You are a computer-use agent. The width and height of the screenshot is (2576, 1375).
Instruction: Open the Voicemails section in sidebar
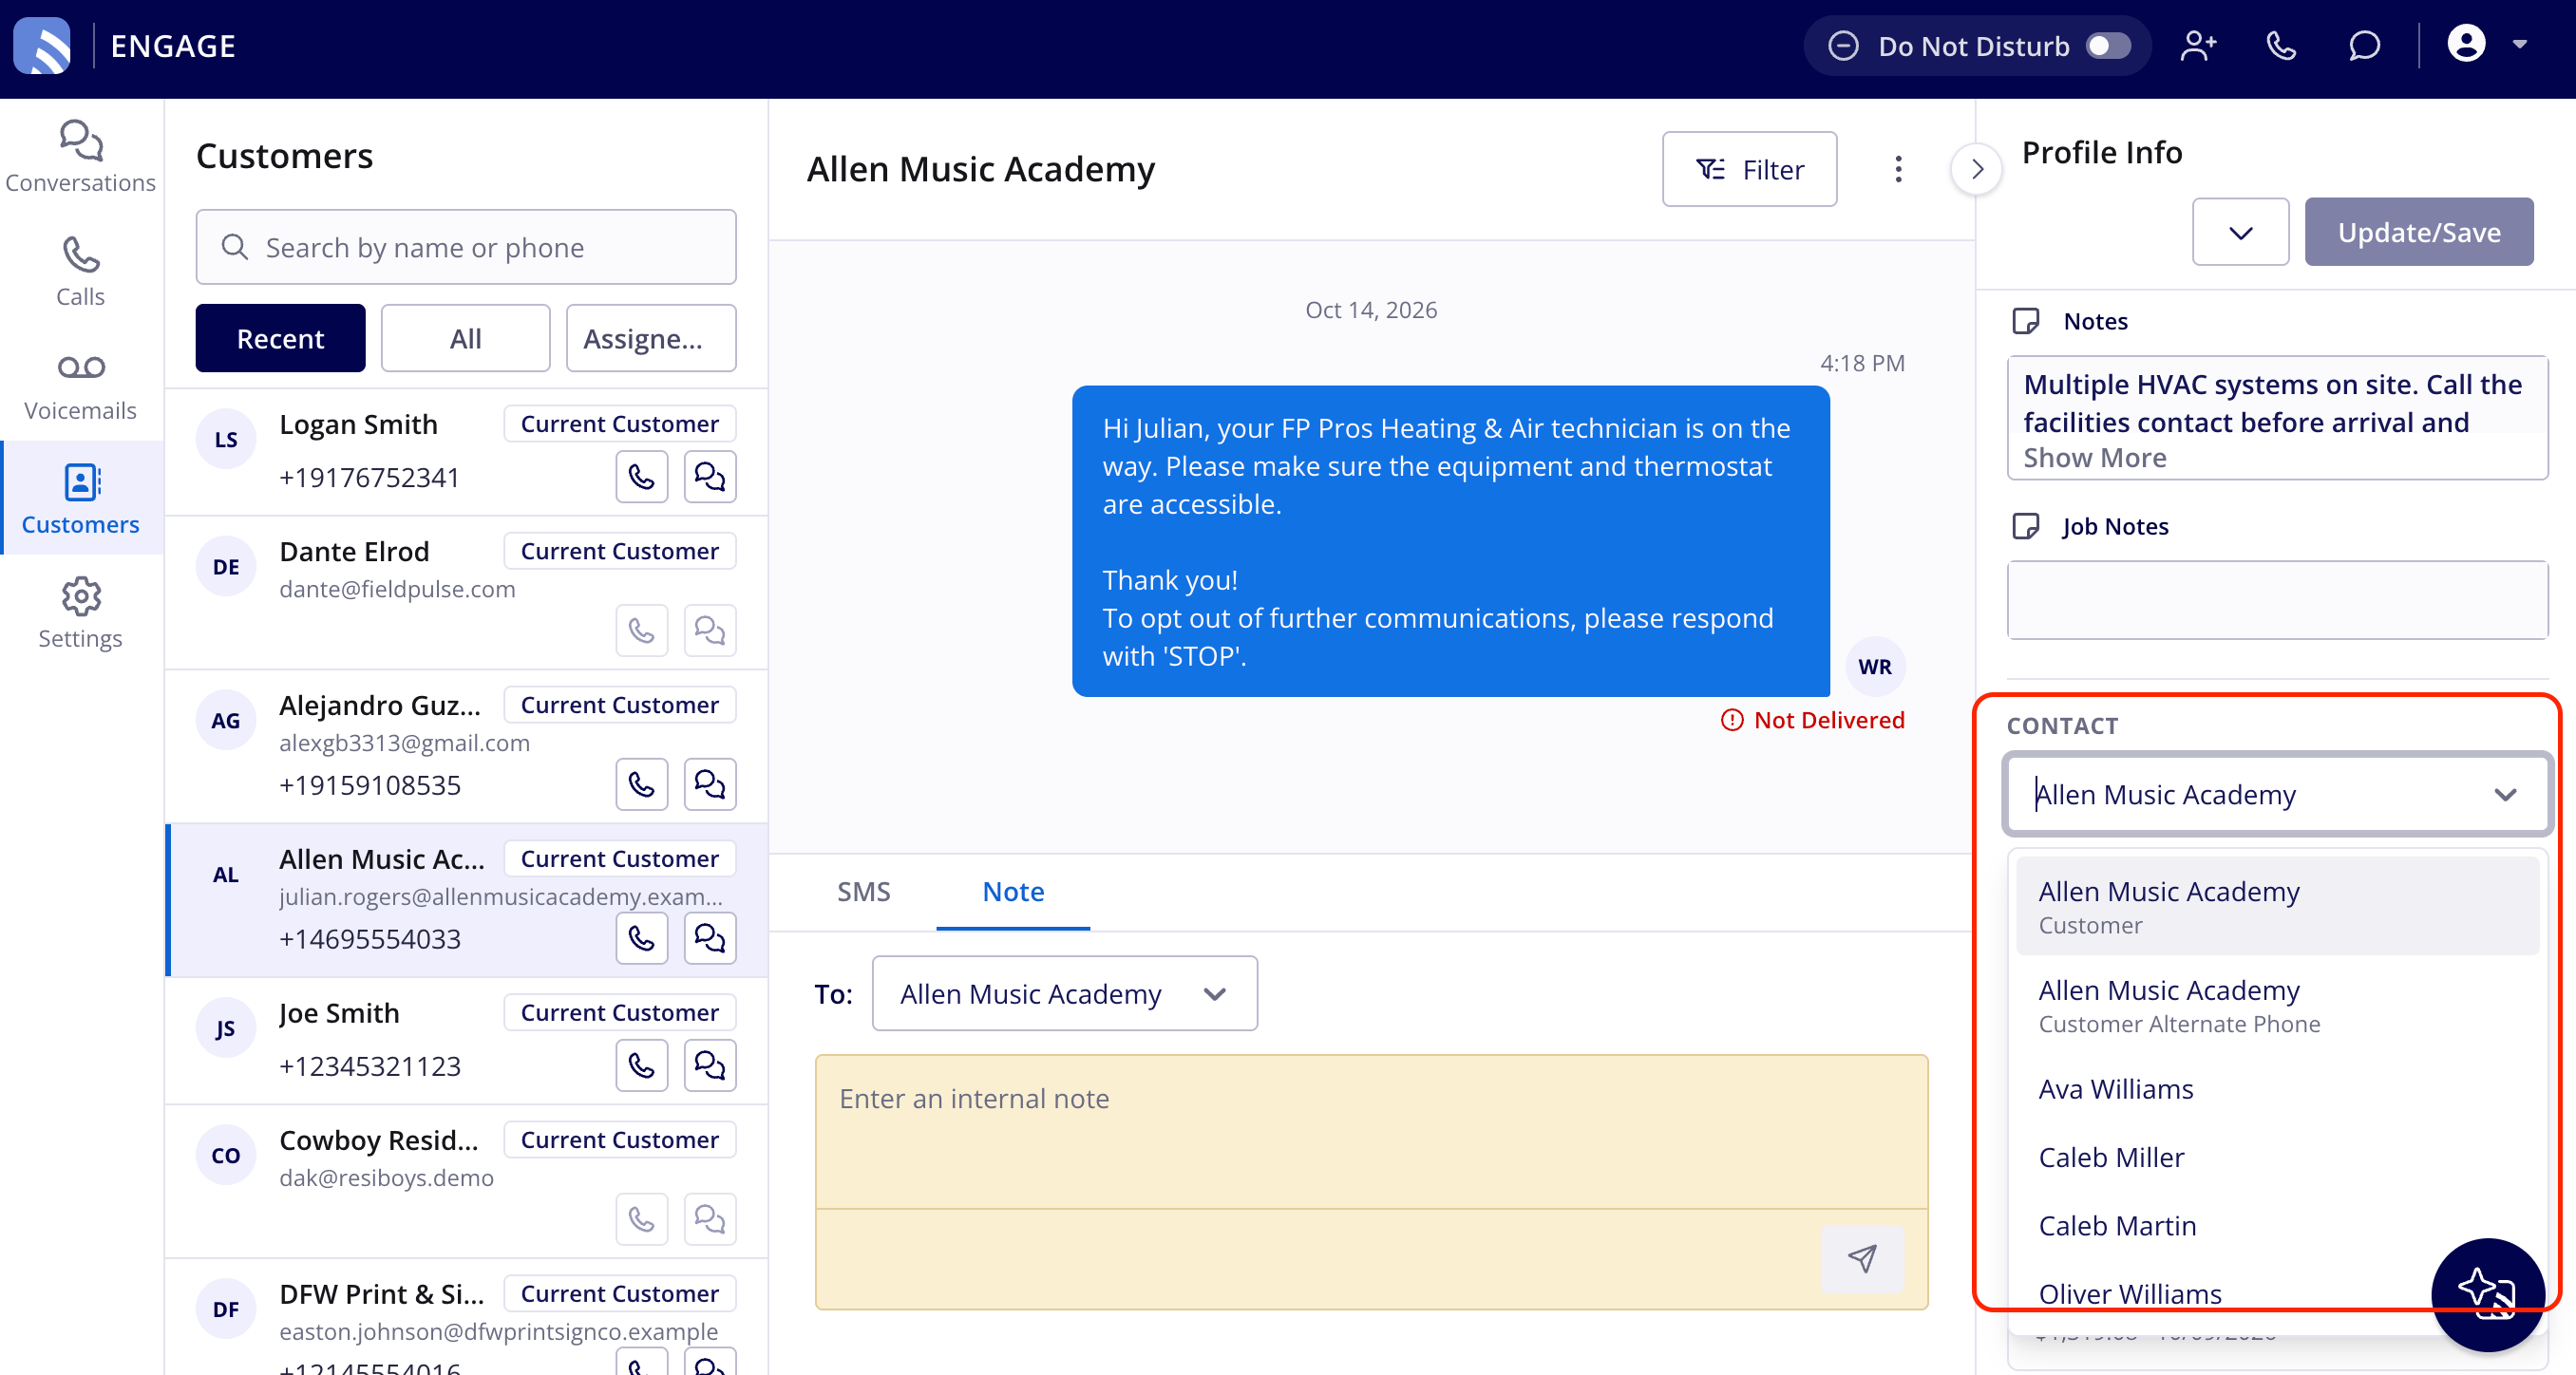[x=80, y=385]
